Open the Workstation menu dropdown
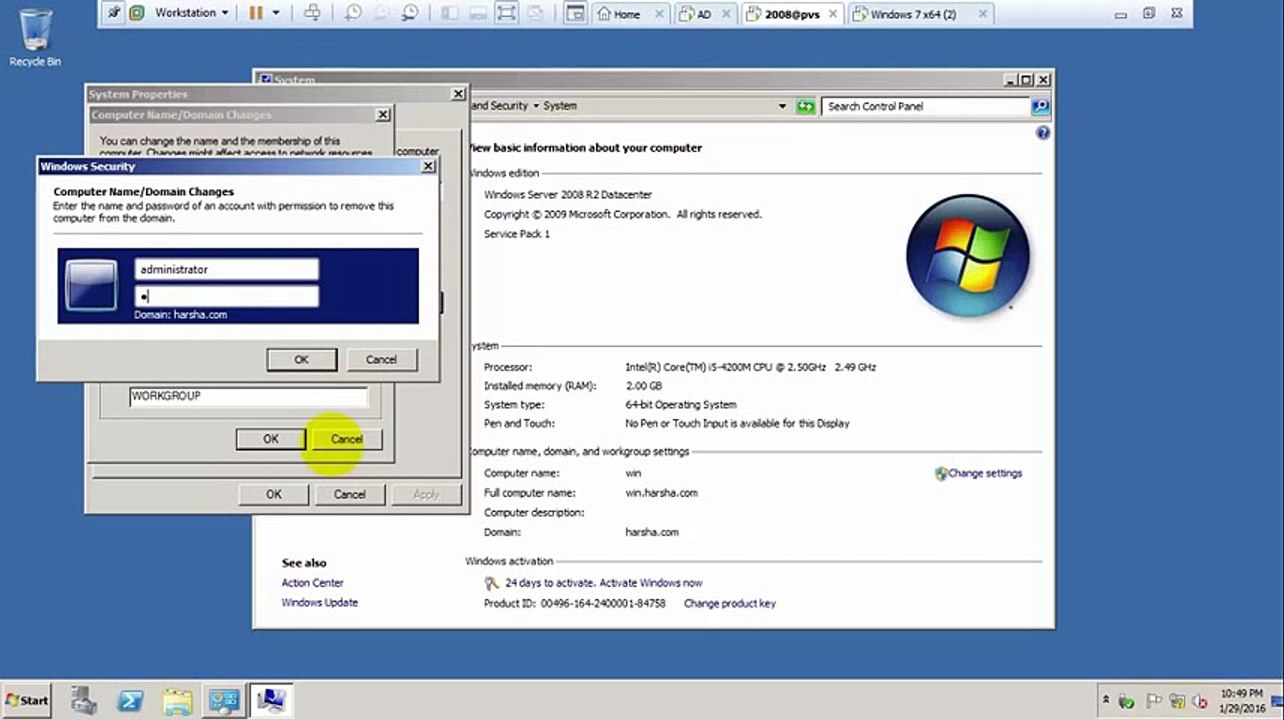Screen dimensions: 1284x720 [190, 13]
